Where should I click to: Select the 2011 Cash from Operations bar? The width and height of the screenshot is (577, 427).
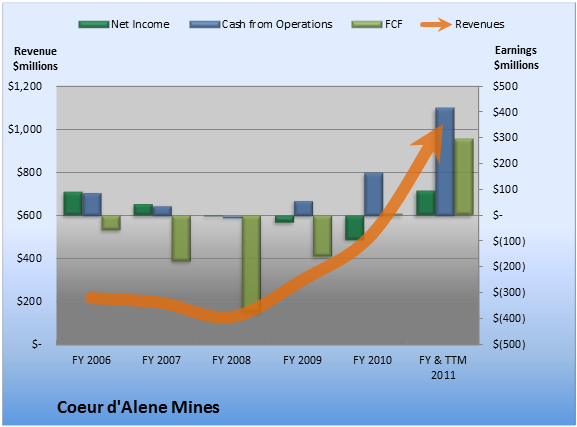click(x=445, y=162)
